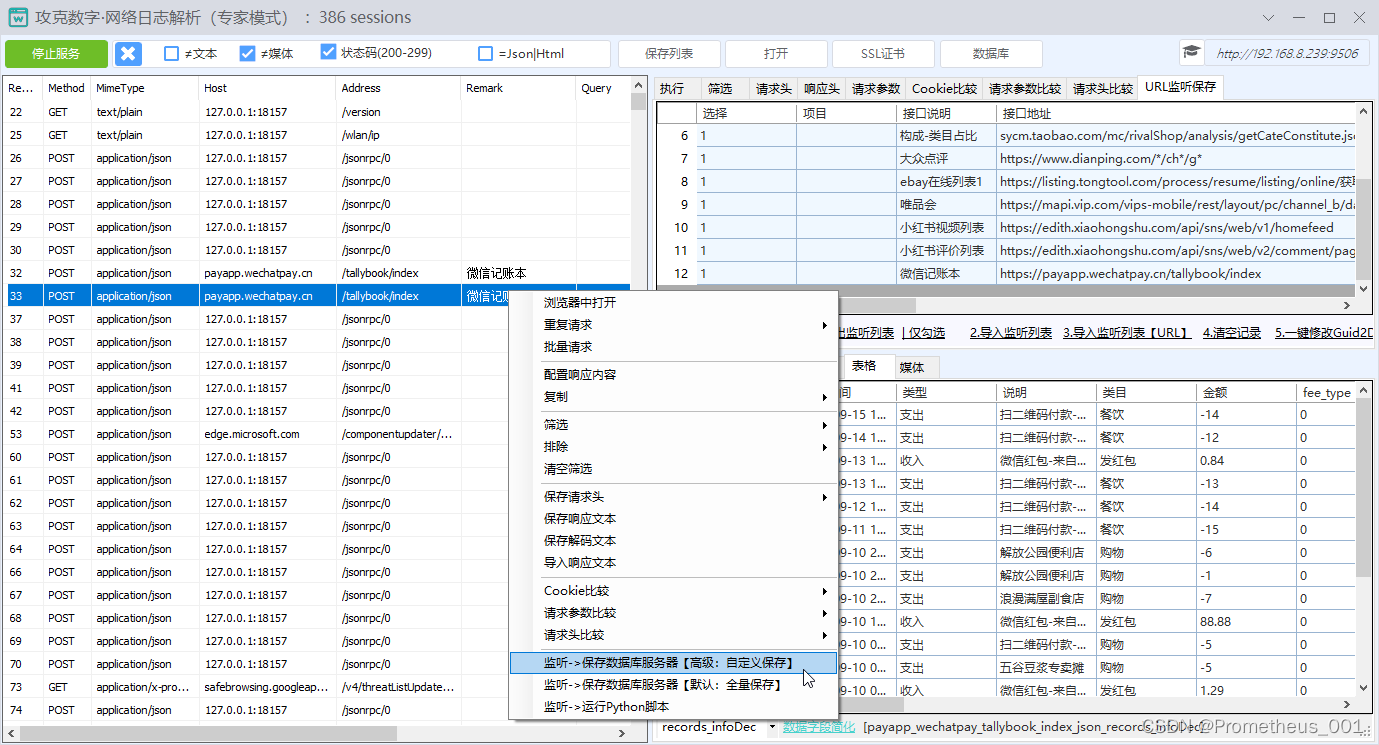Click the 仅勾选 link
Image resolution: width=1379 pixels, height=745 pixels.
coord(926,333)
